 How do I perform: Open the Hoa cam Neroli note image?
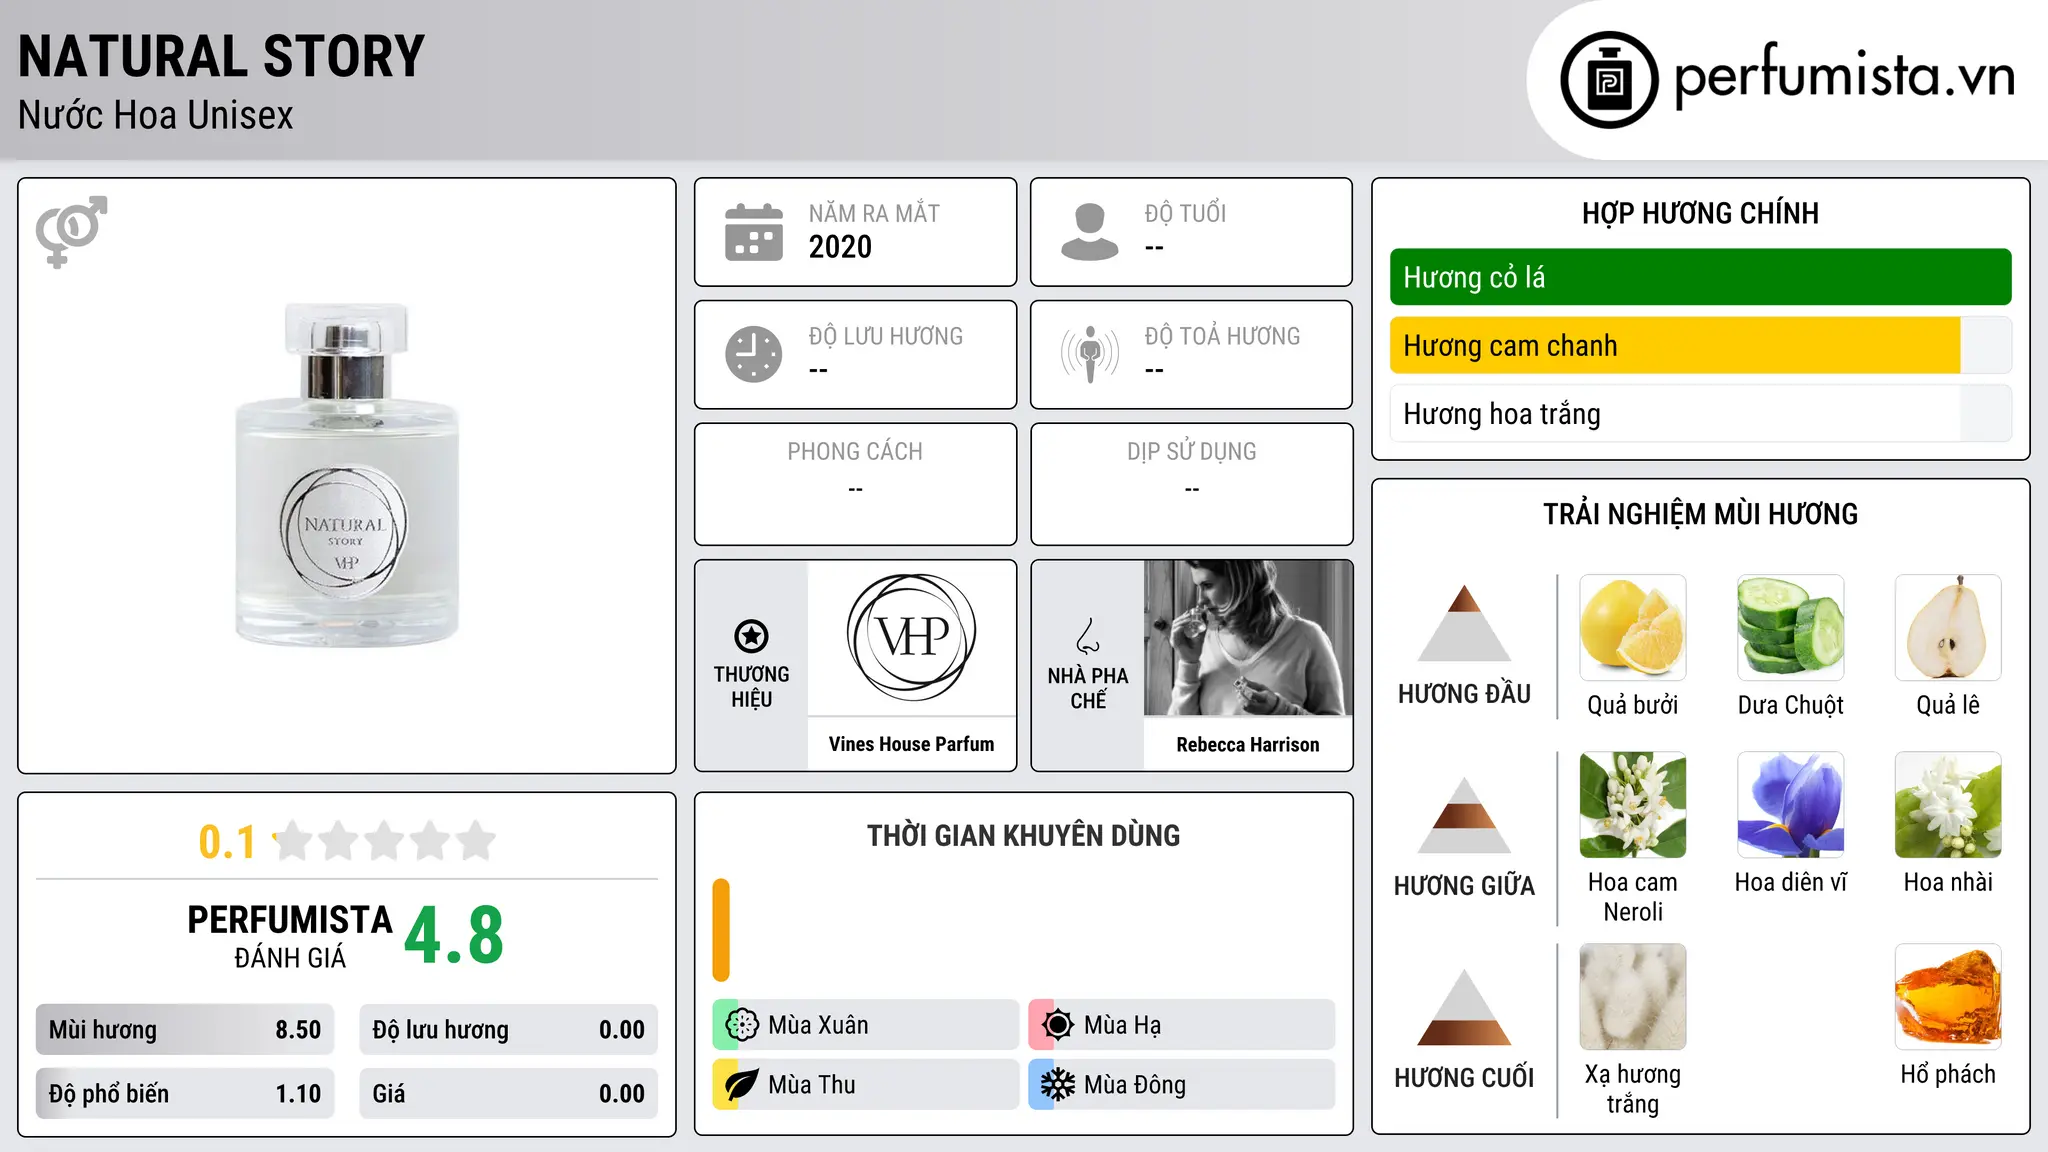(x=1633, y=805)
